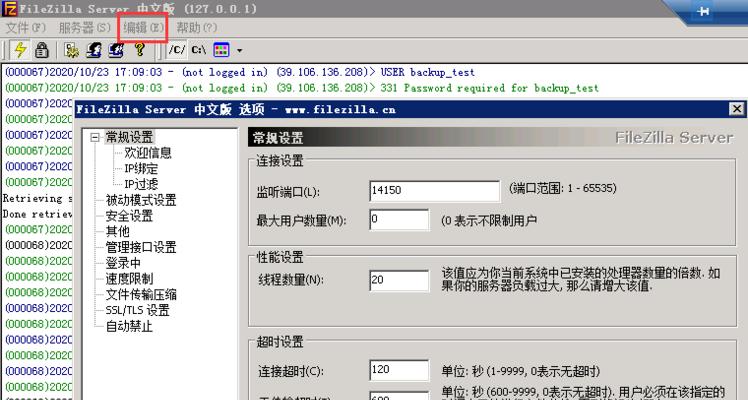Select the C:\ path display icon
This screenshot has height=400, width=748.
click(x=199, y=50)
